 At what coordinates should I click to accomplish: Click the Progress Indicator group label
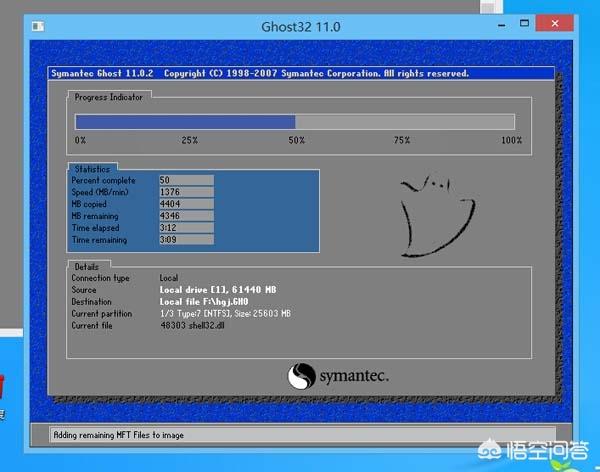pyautogui.click(x=109, y=97)
